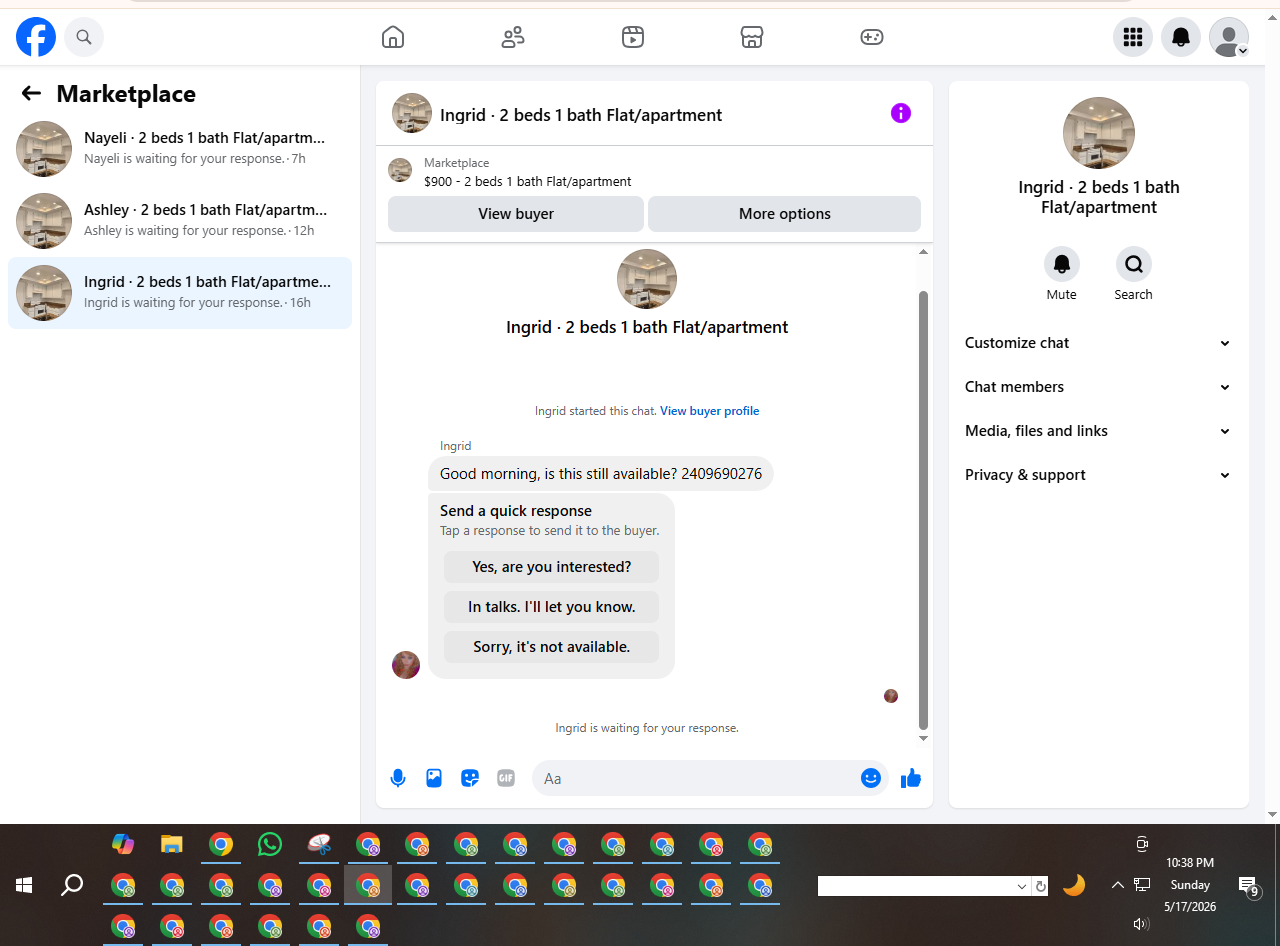Show hidden system tray icons
Image resolution: width=1280 pixels, height=946 pixels.
[1117, 885]
